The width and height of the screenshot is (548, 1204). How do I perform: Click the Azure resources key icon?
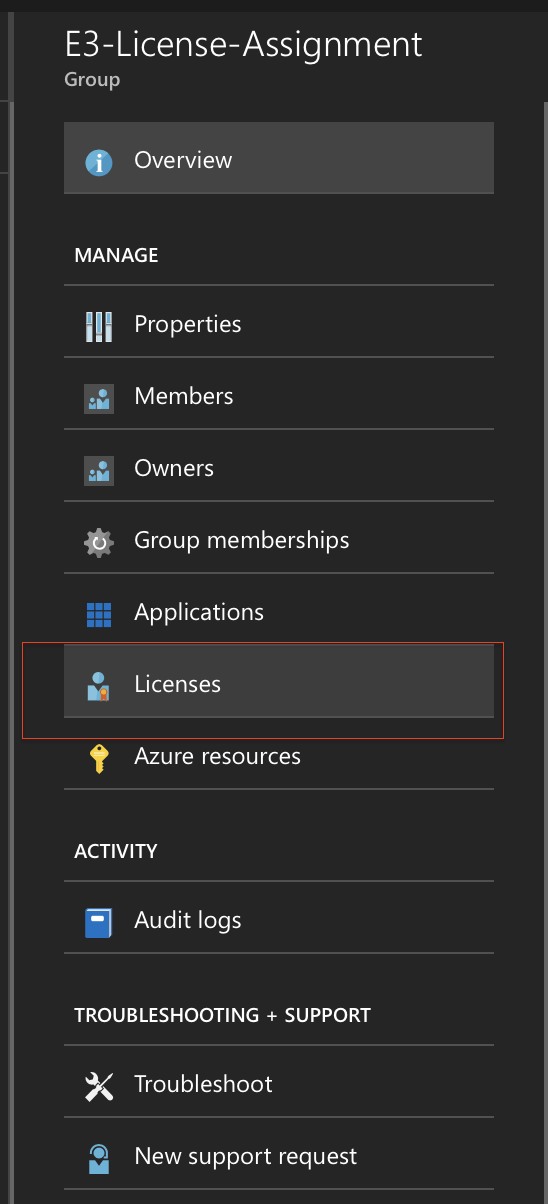(98, 758)
